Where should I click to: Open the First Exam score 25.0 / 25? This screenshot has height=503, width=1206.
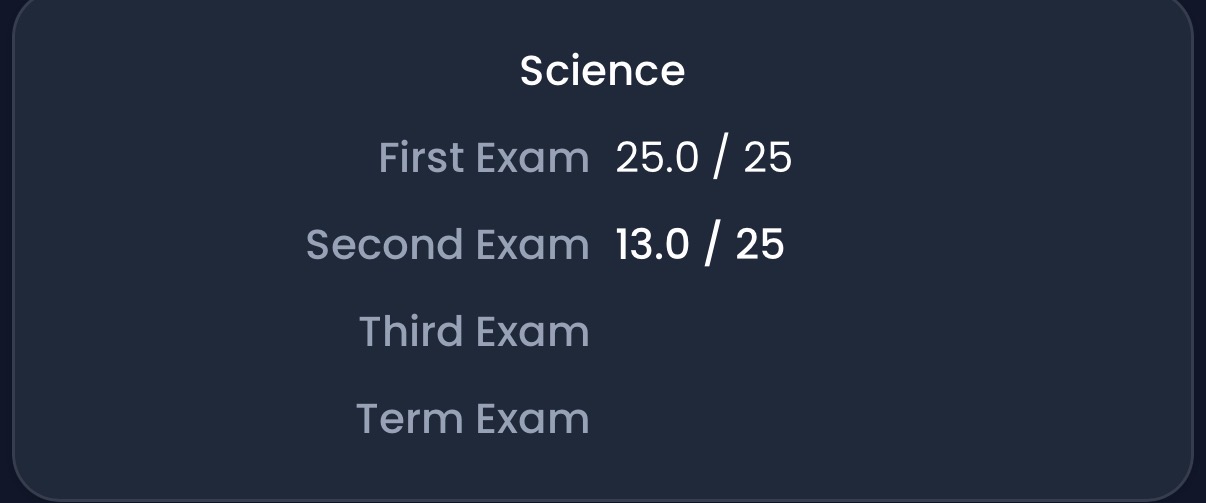(703, 158)
